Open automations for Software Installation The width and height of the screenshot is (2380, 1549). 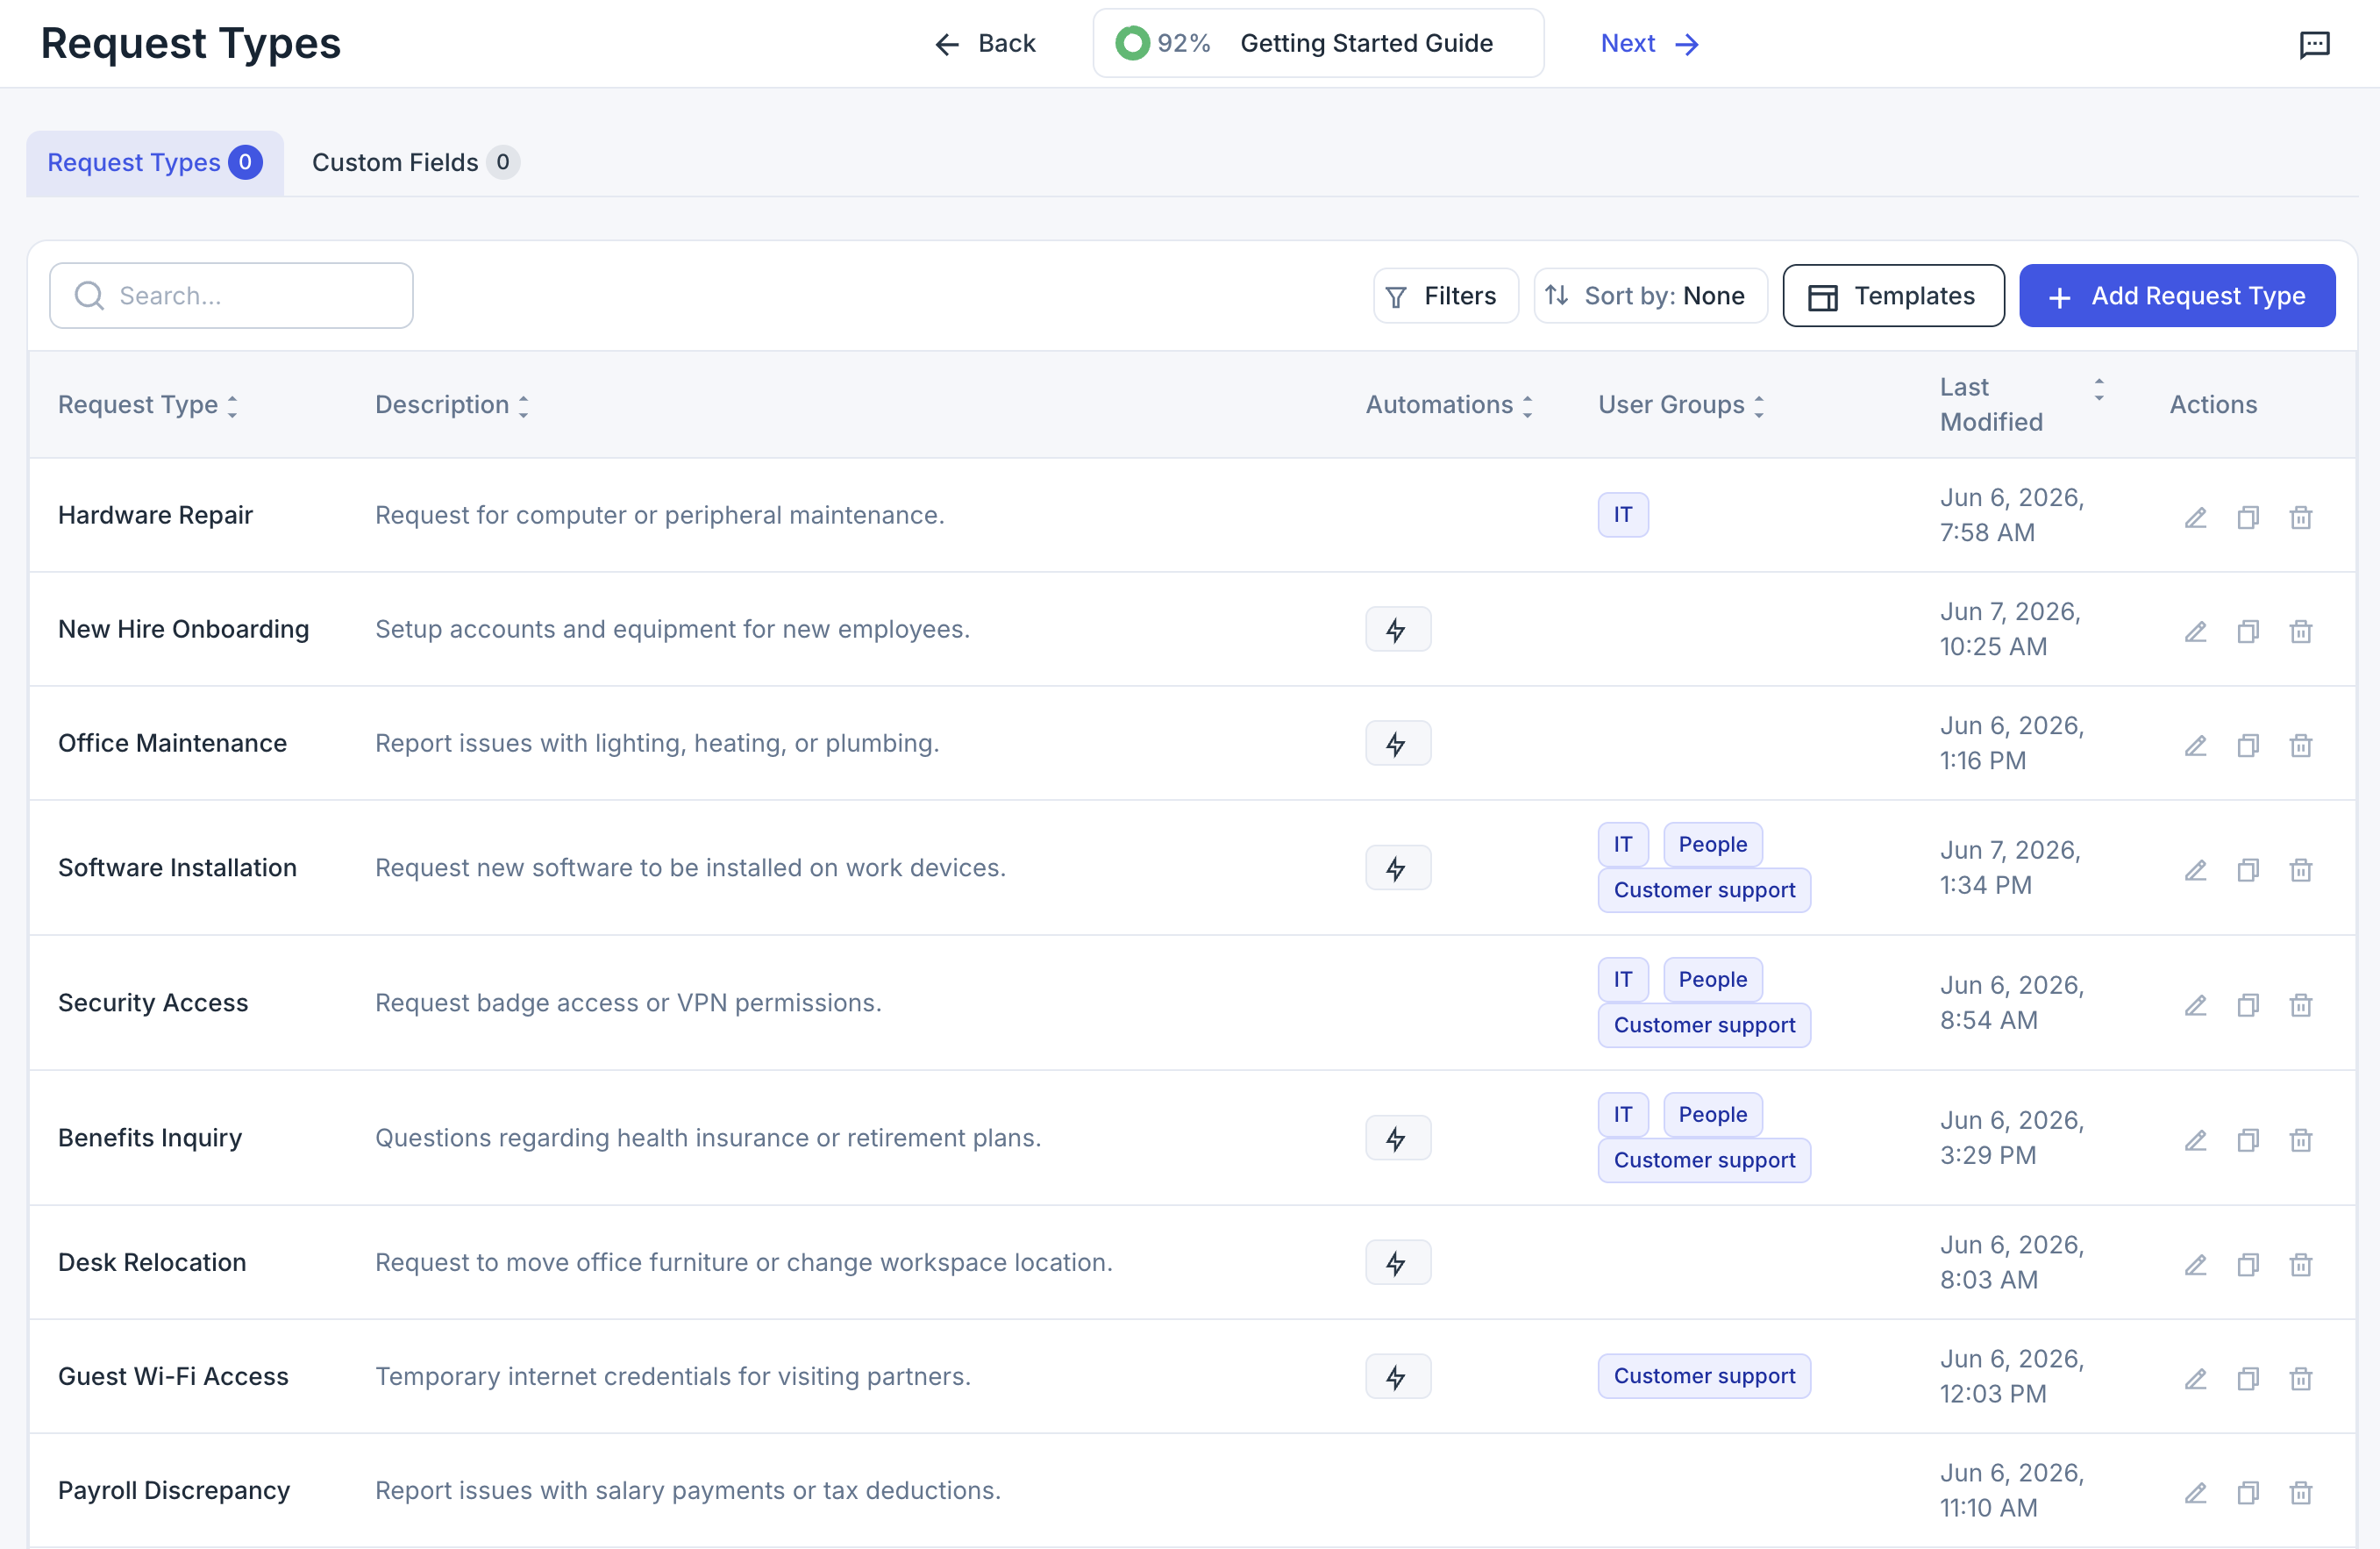point(1398,868)
